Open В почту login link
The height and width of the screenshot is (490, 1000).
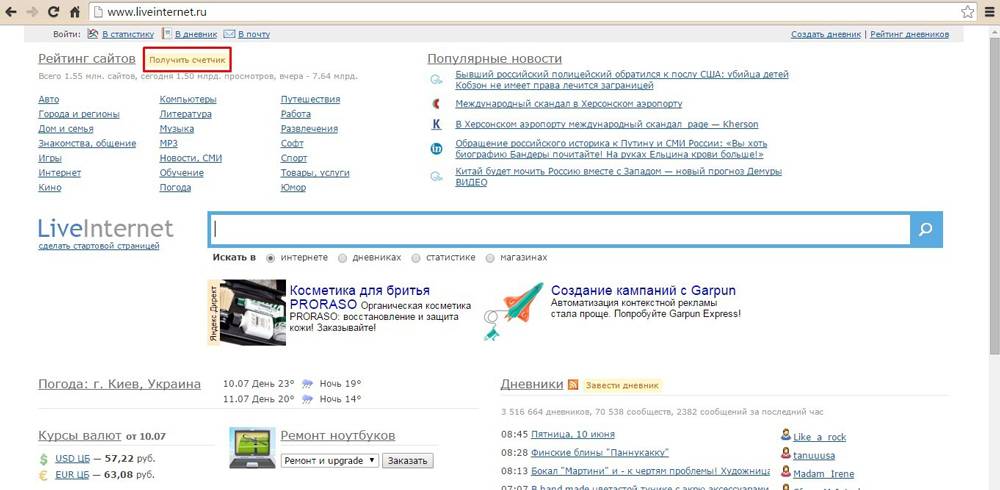[x=254, y=34]
